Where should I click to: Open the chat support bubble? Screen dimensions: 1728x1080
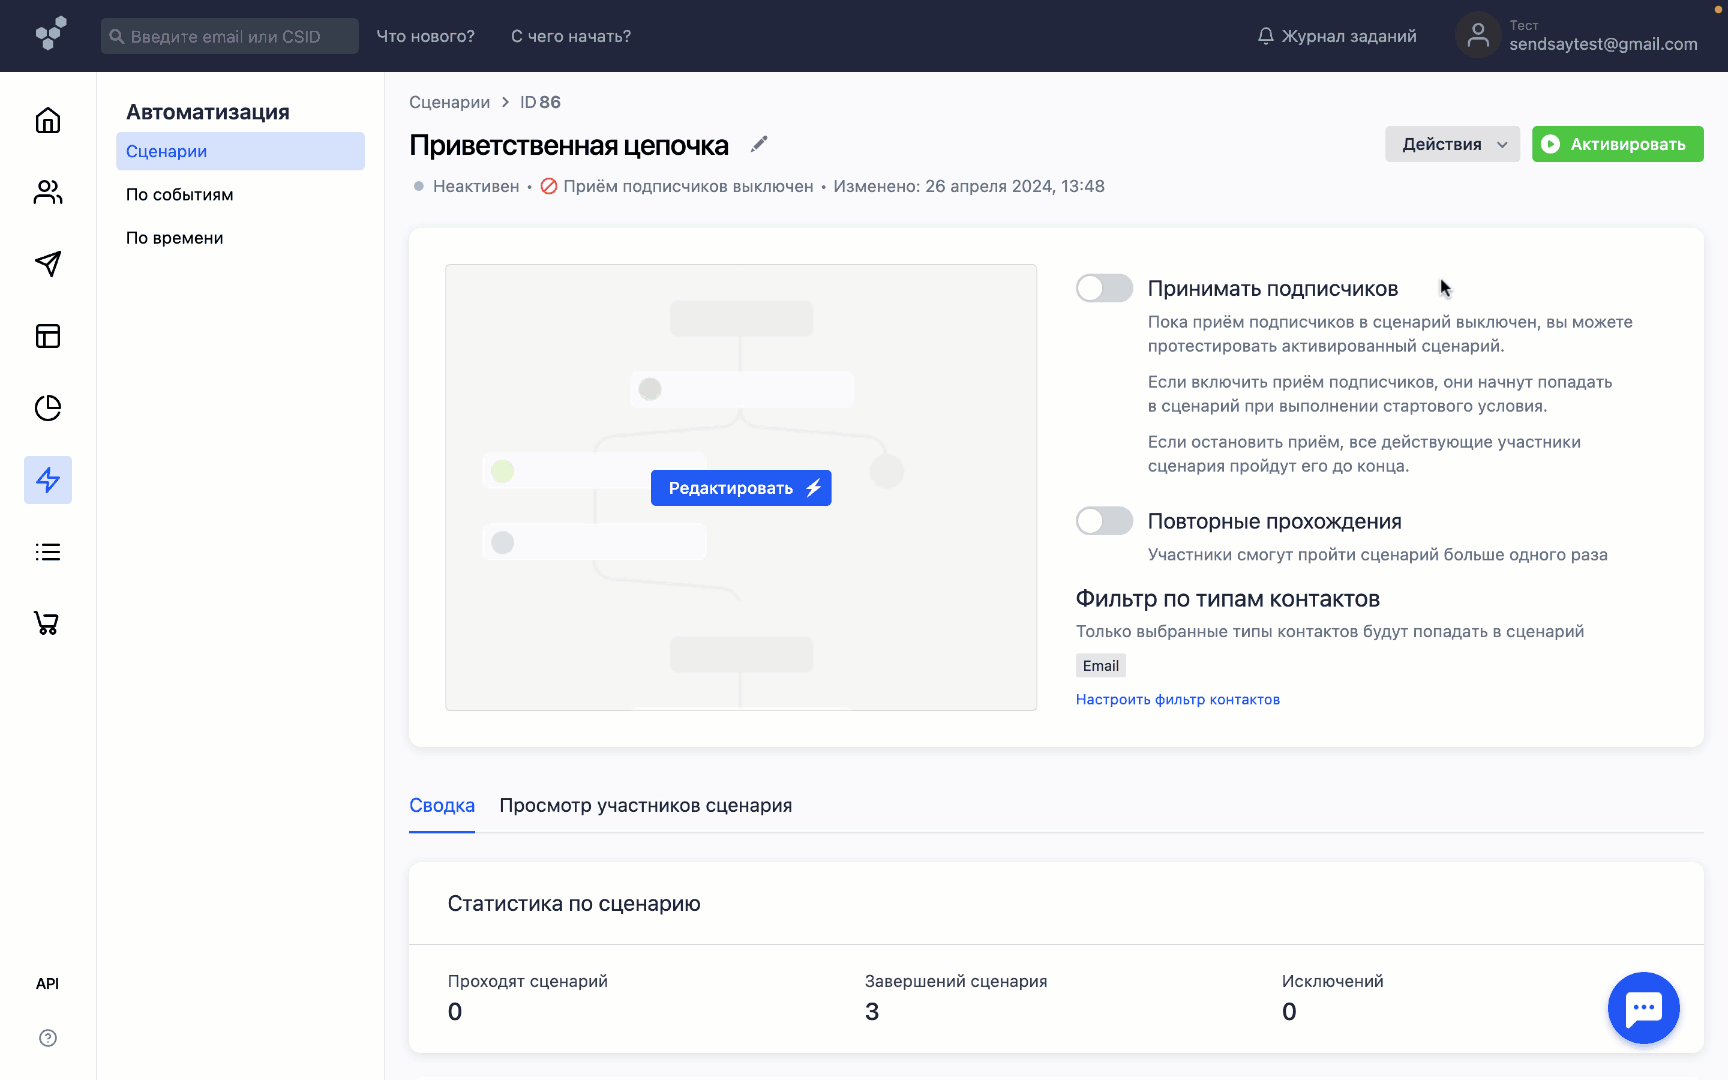(x=1643, y=1008)
